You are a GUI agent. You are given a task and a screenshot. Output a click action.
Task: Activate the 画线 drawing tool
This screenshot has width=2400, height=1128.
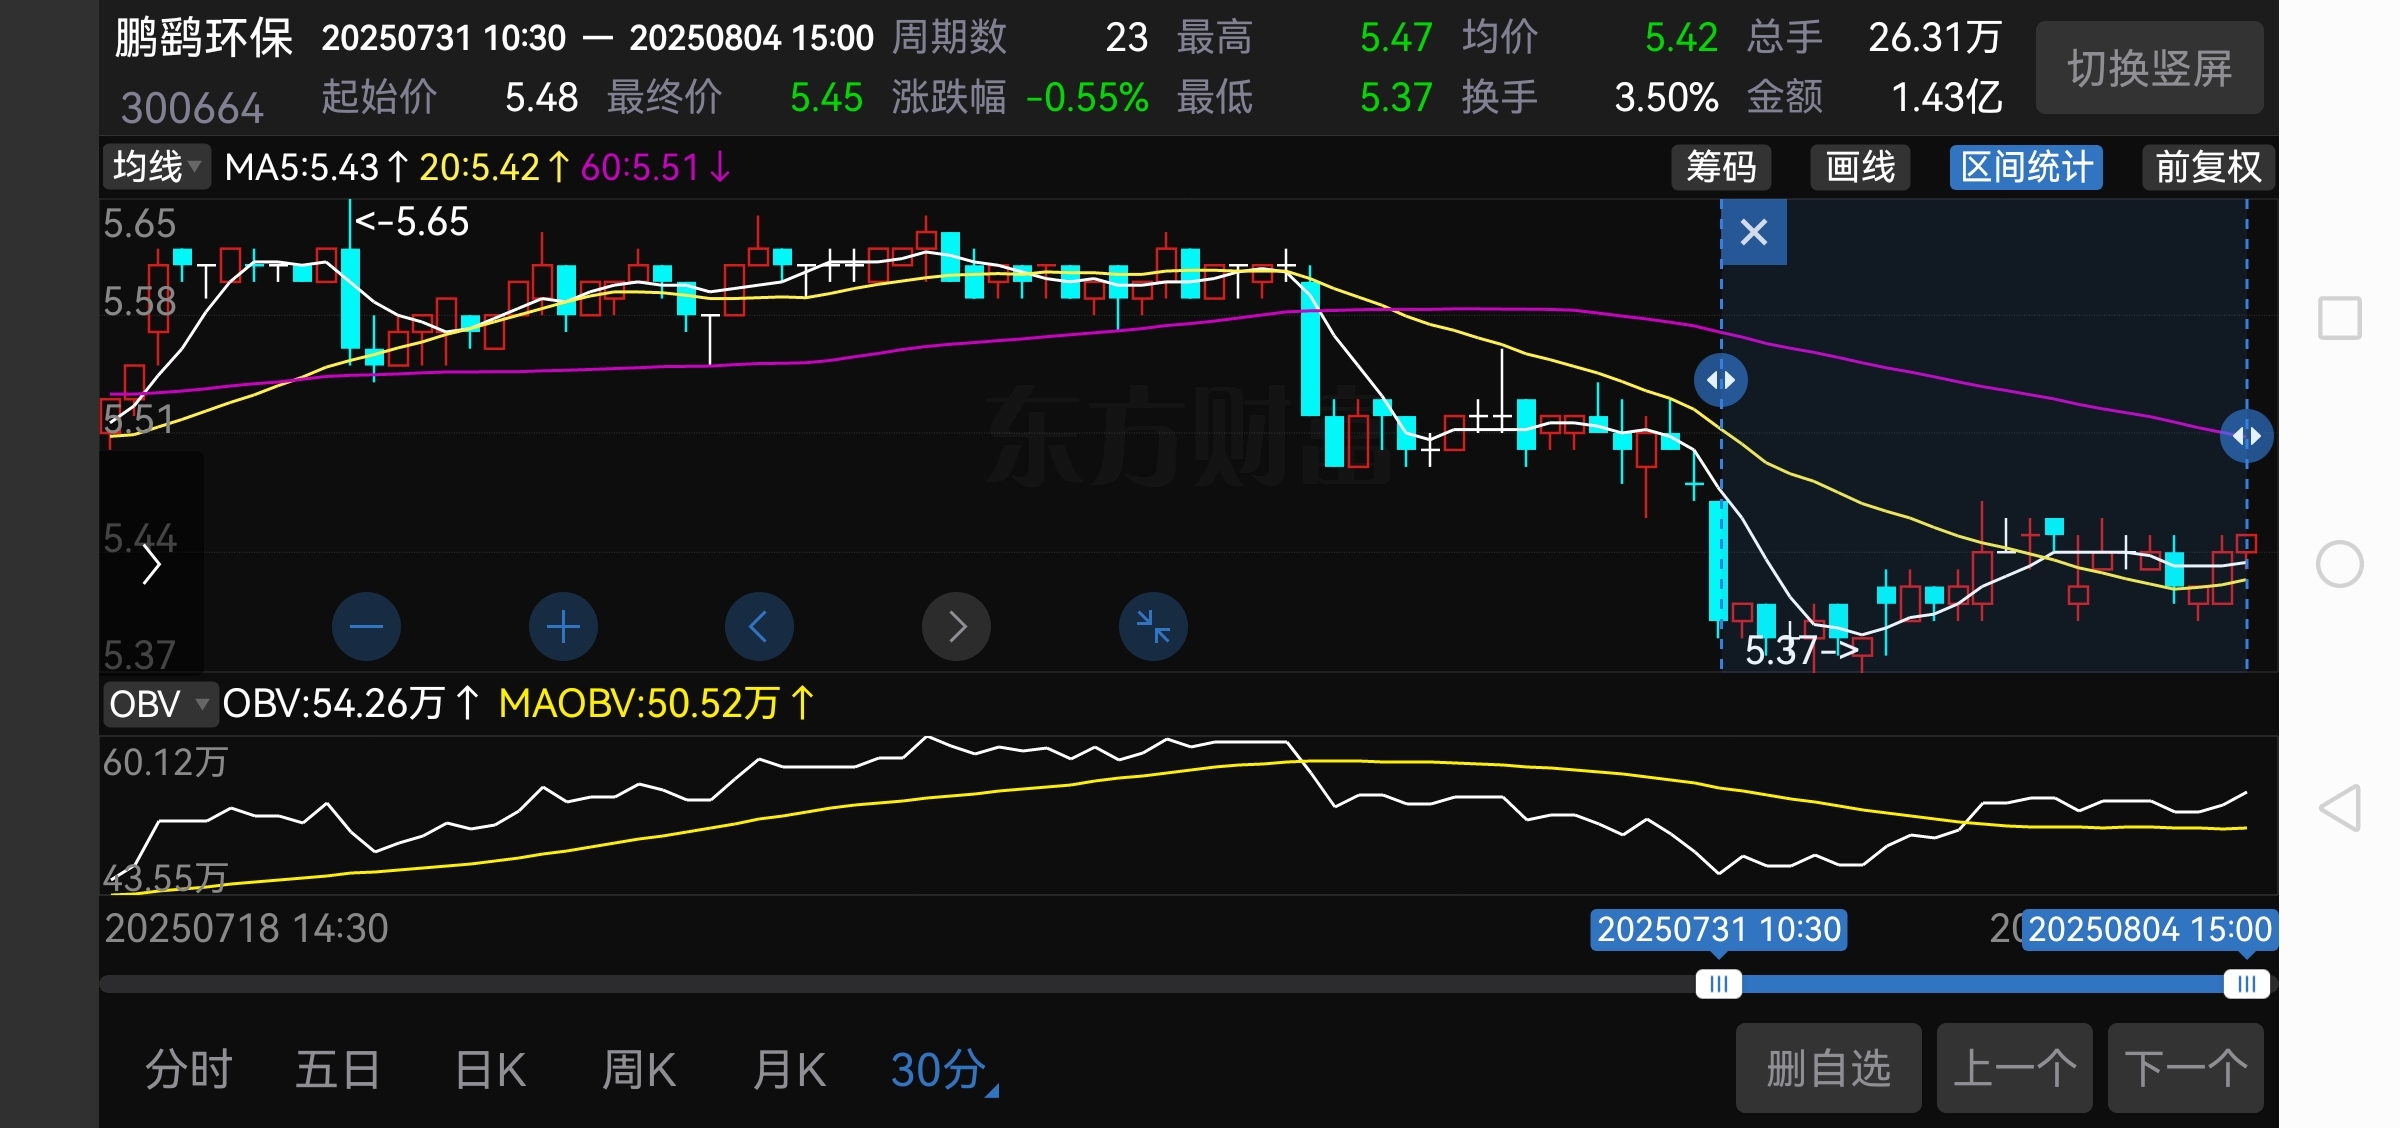pyautogui.click(x=1860, y=167)
